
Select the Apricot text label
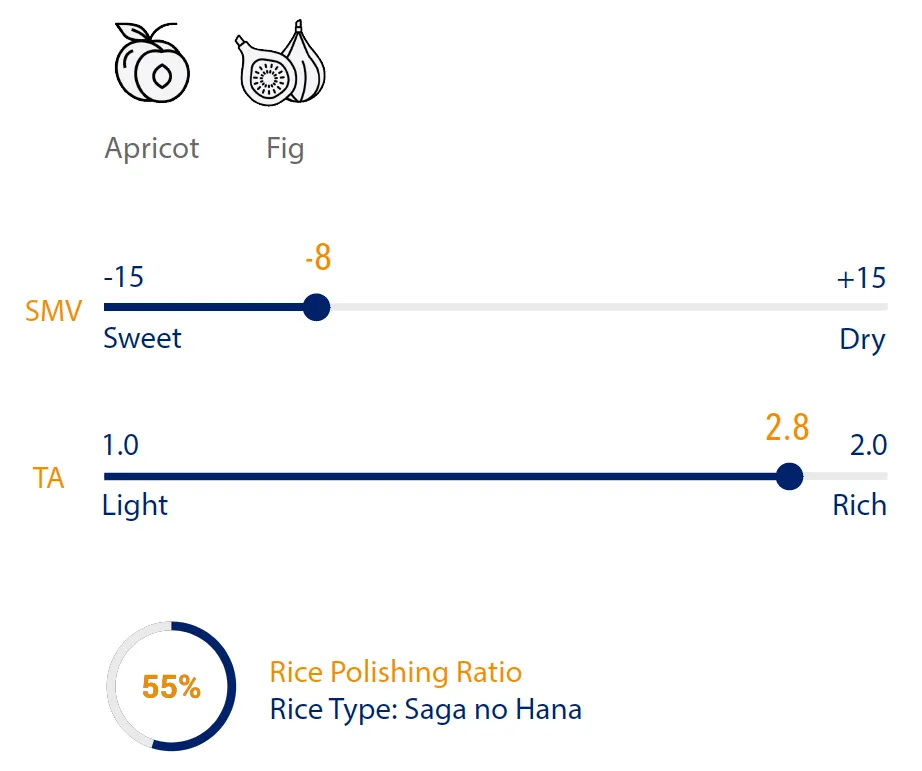(152, 149)
